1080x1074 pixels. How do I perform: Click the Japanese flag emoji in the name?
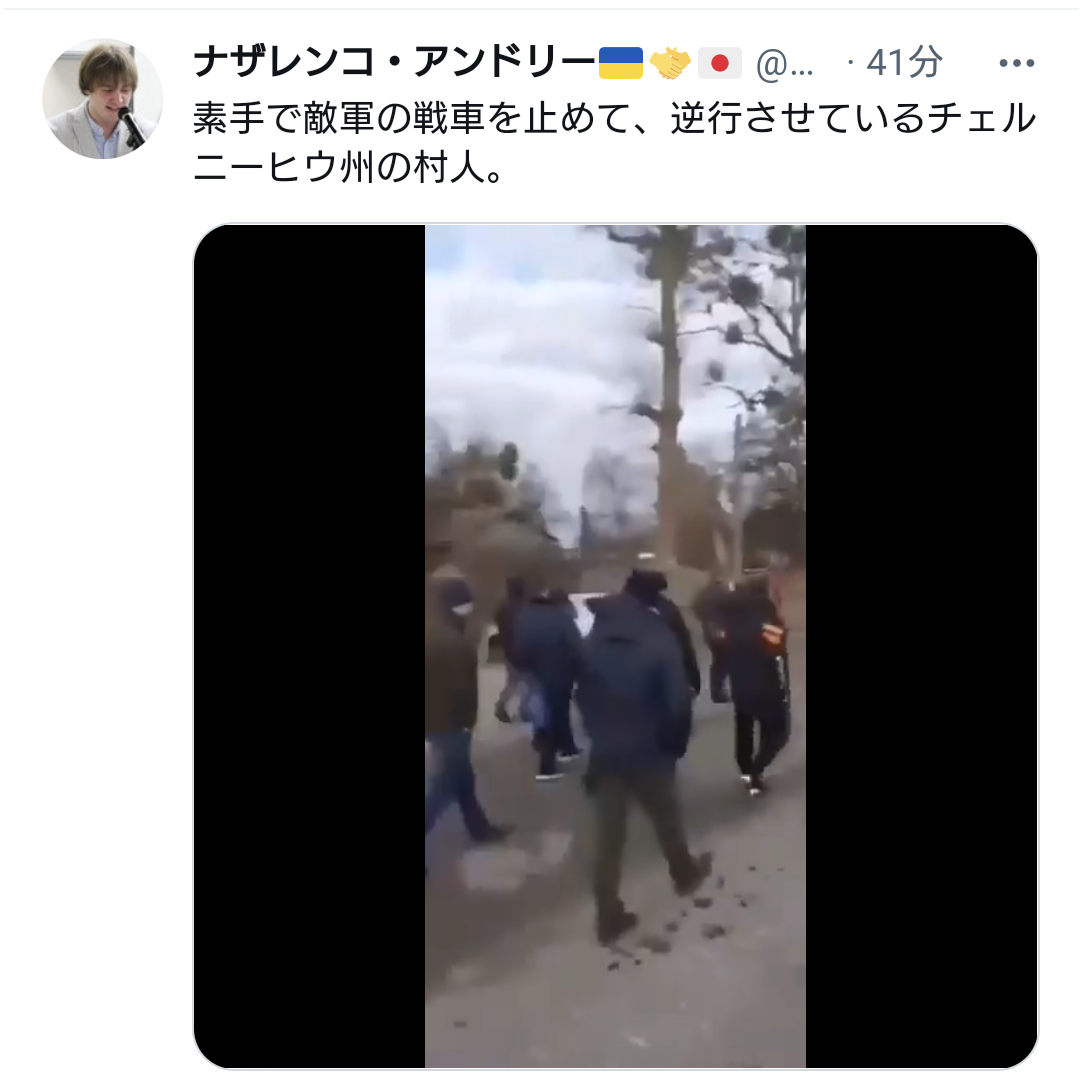pos(720,63)
